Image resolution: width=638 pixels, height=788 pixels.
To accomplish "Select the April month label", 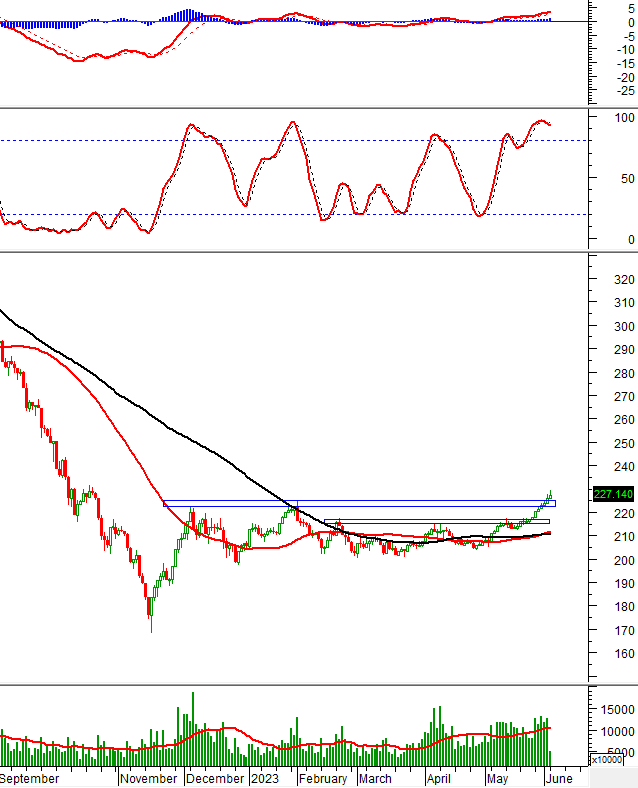I will click(439, 778).
